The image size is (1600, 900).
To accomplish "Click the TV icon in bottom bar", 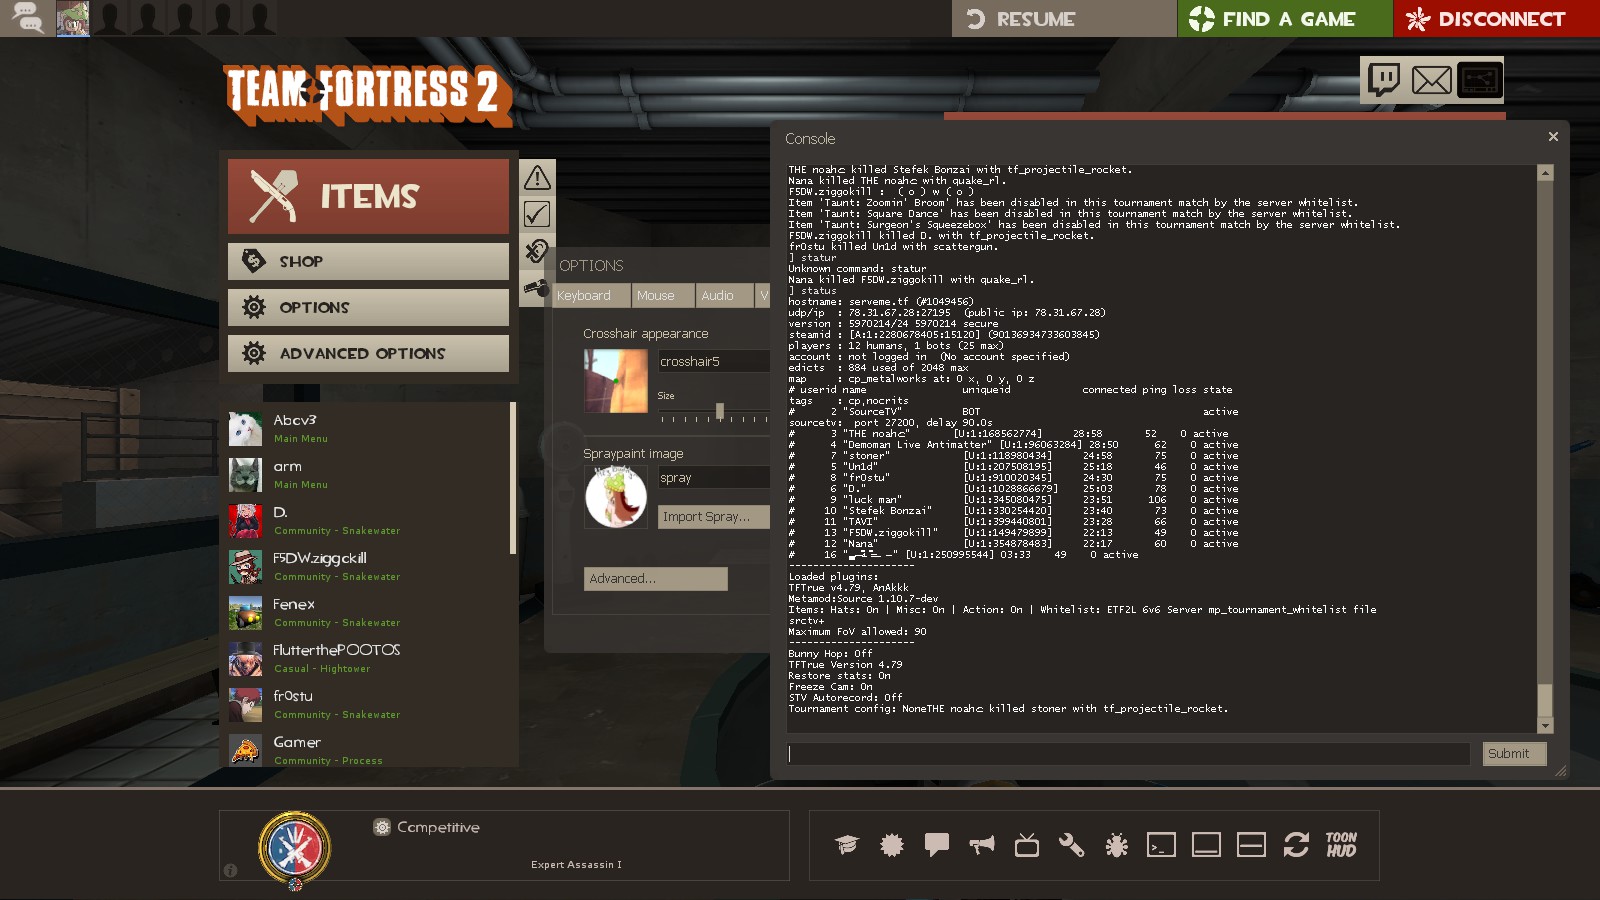I will click(x=1026, y=845).
